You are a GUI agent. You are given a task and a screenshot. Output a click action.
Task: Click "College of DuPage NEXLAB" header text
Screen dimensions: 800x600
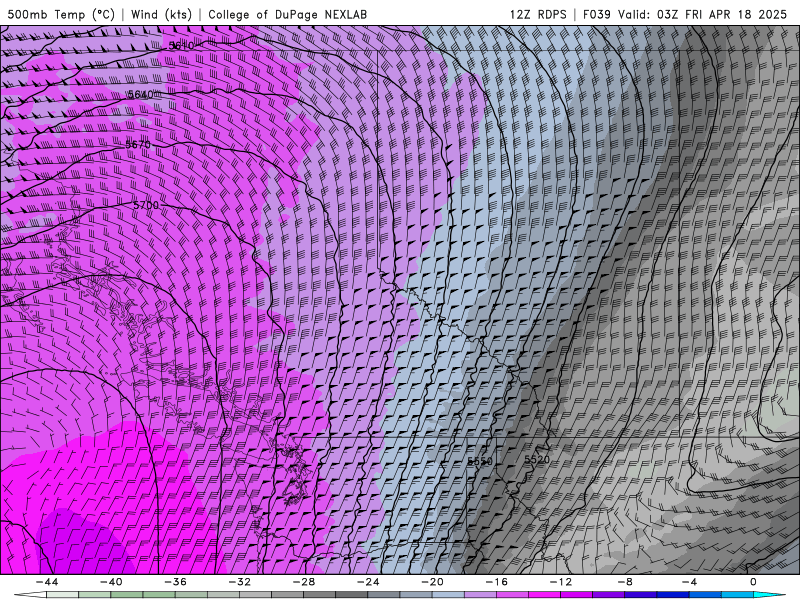[287, 14]
